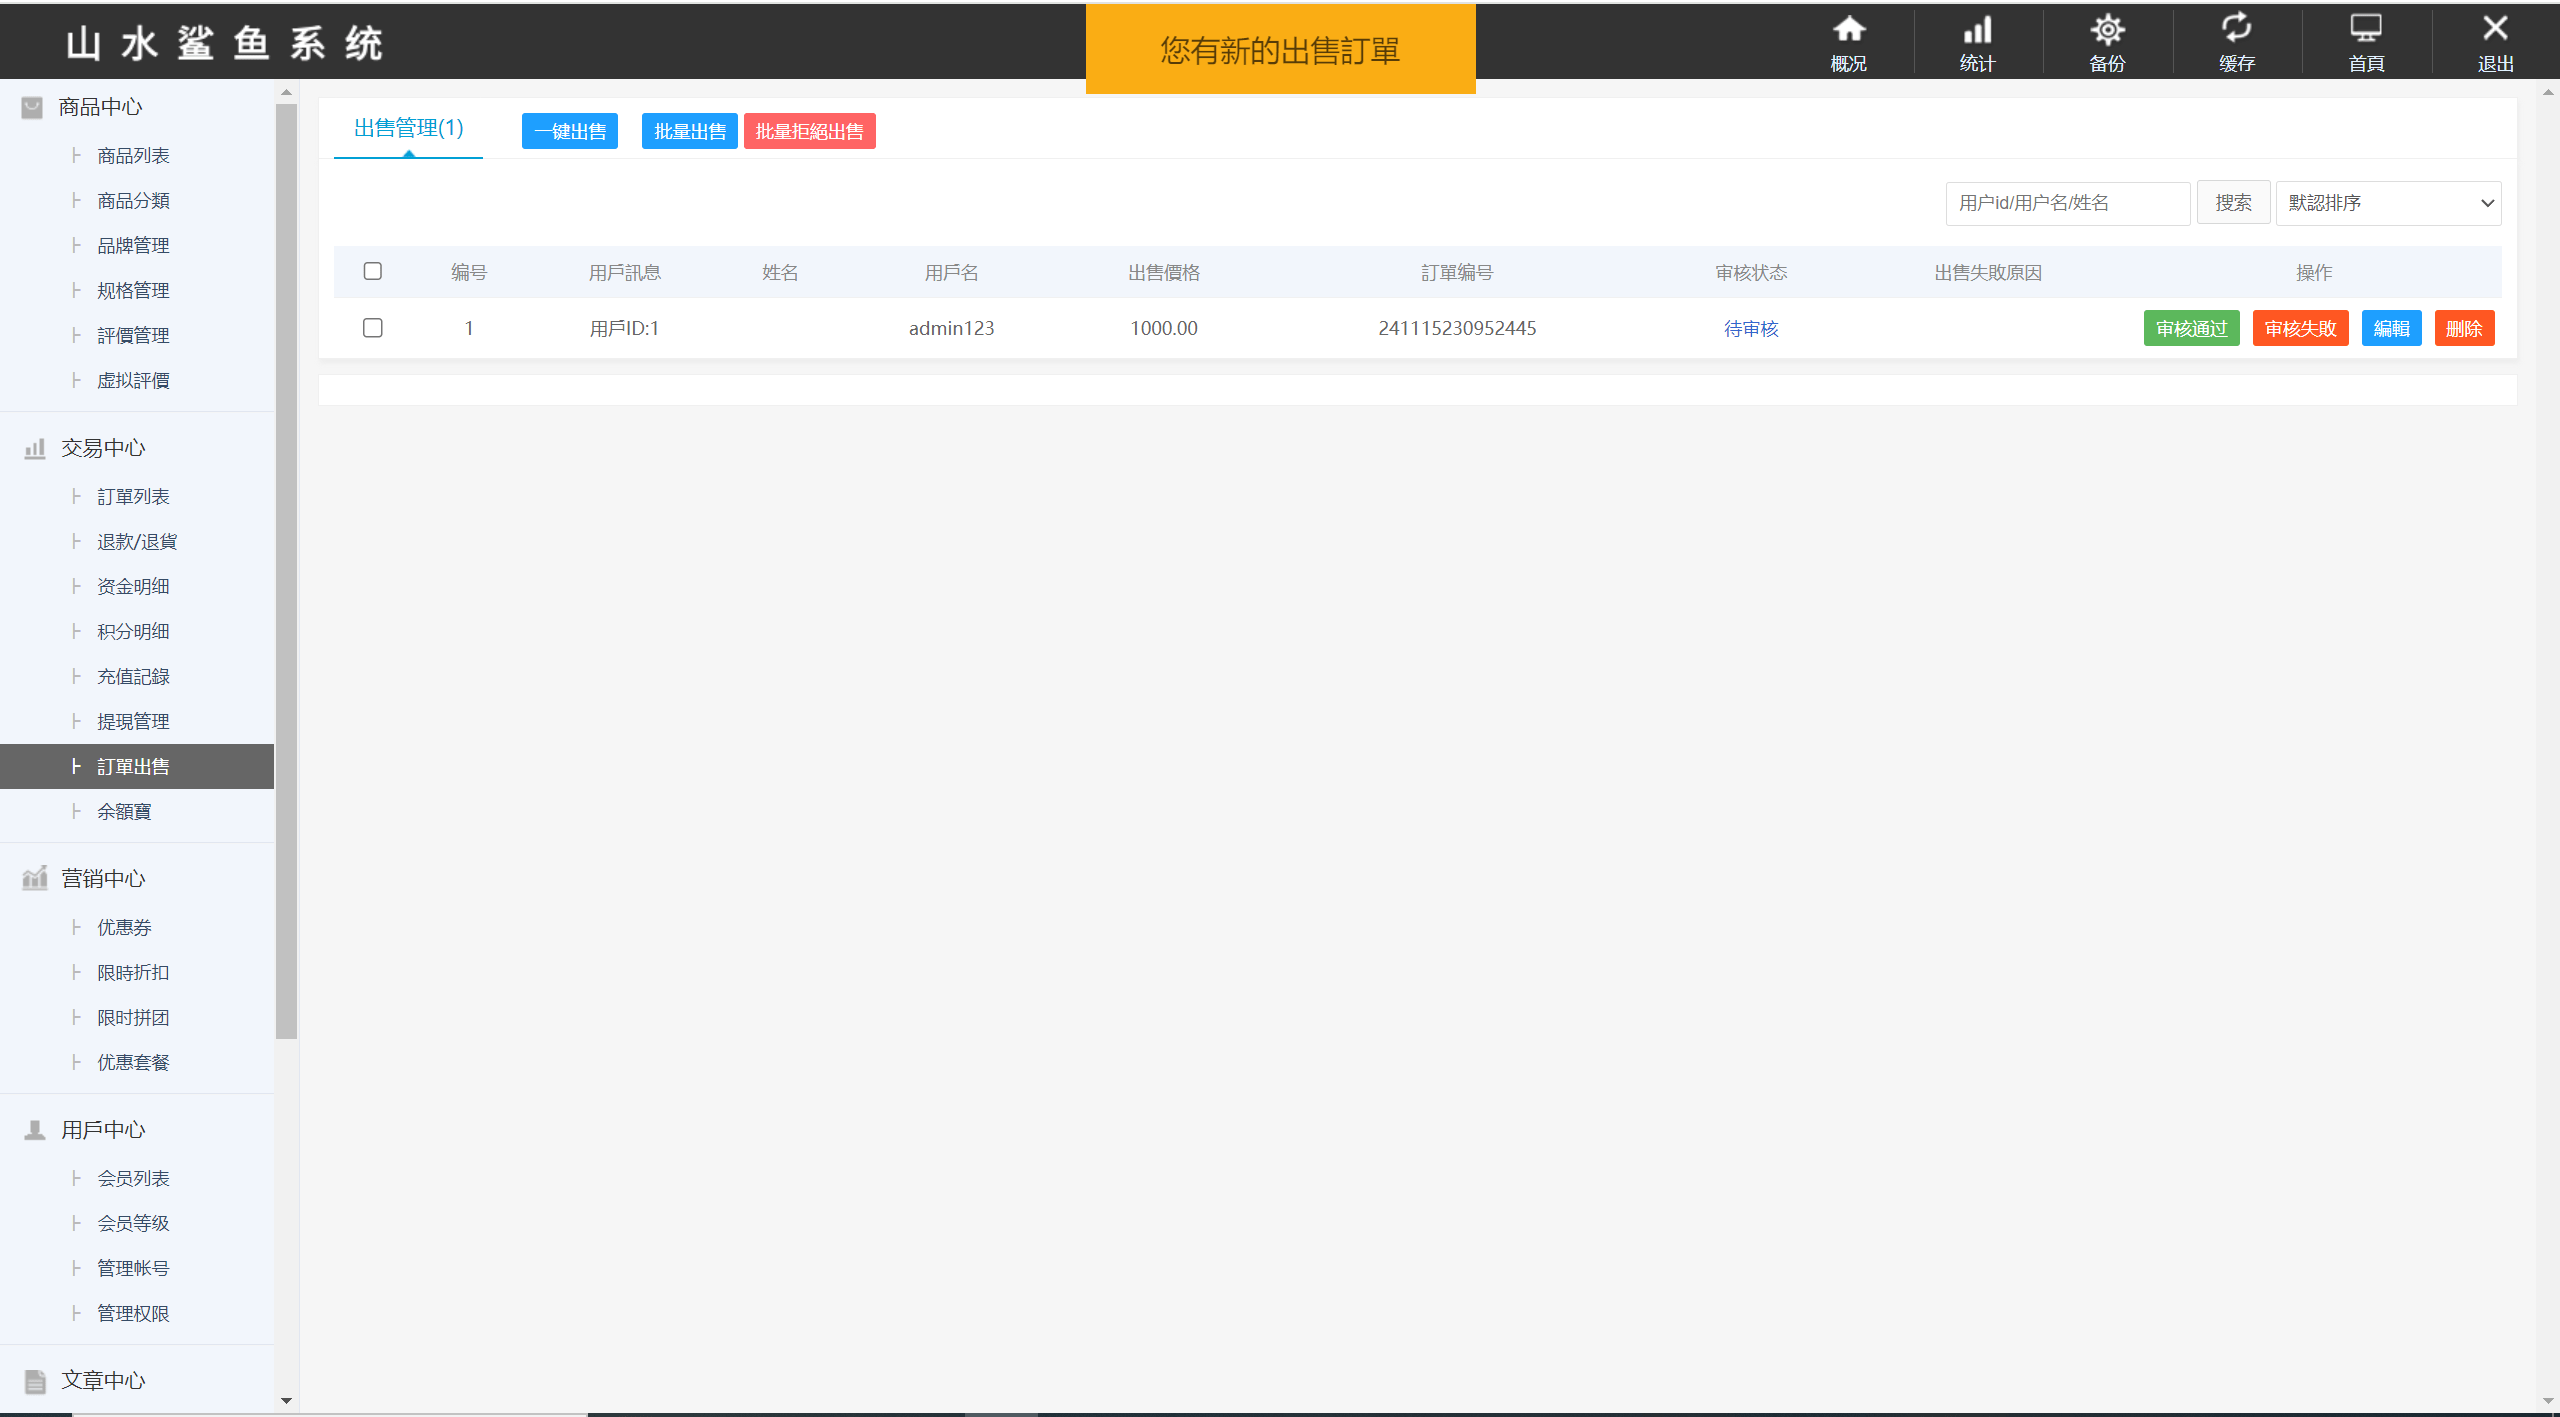Image resolution: width=2560 pixels, height=1417 pixels.
Task: Open 提現管理 in the sidebar
Action: [x=133, y=721]
